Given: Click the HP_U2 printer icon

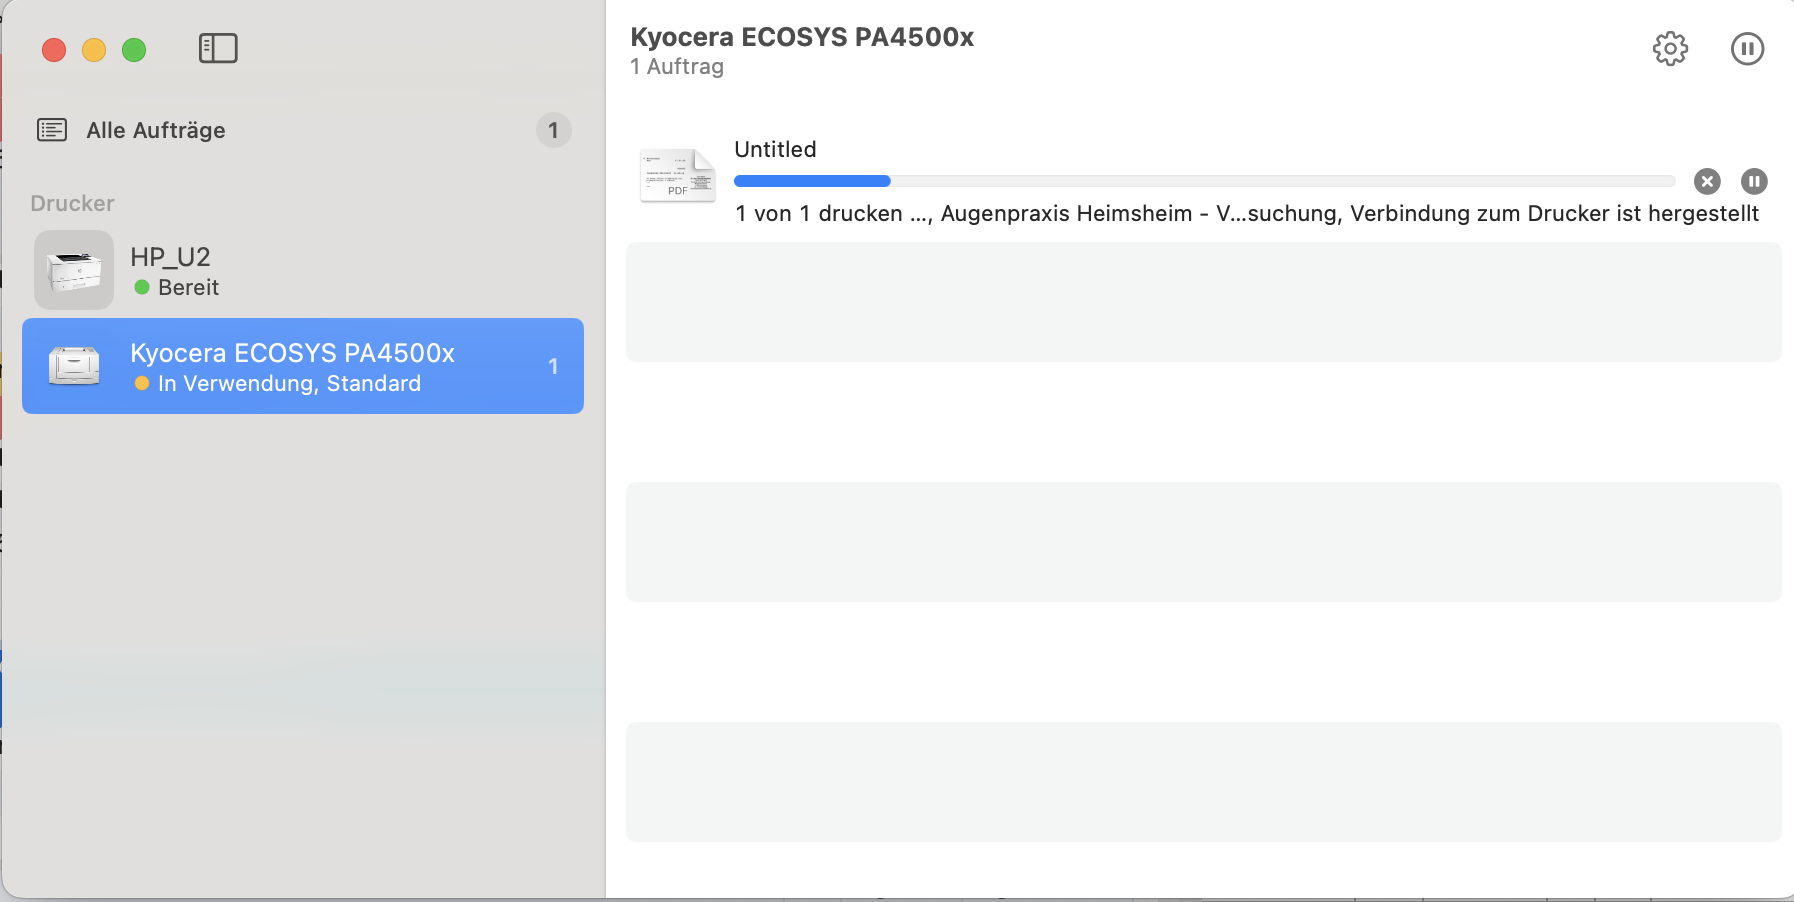Looking at the screenshot, I should click(x=74, y=270).
